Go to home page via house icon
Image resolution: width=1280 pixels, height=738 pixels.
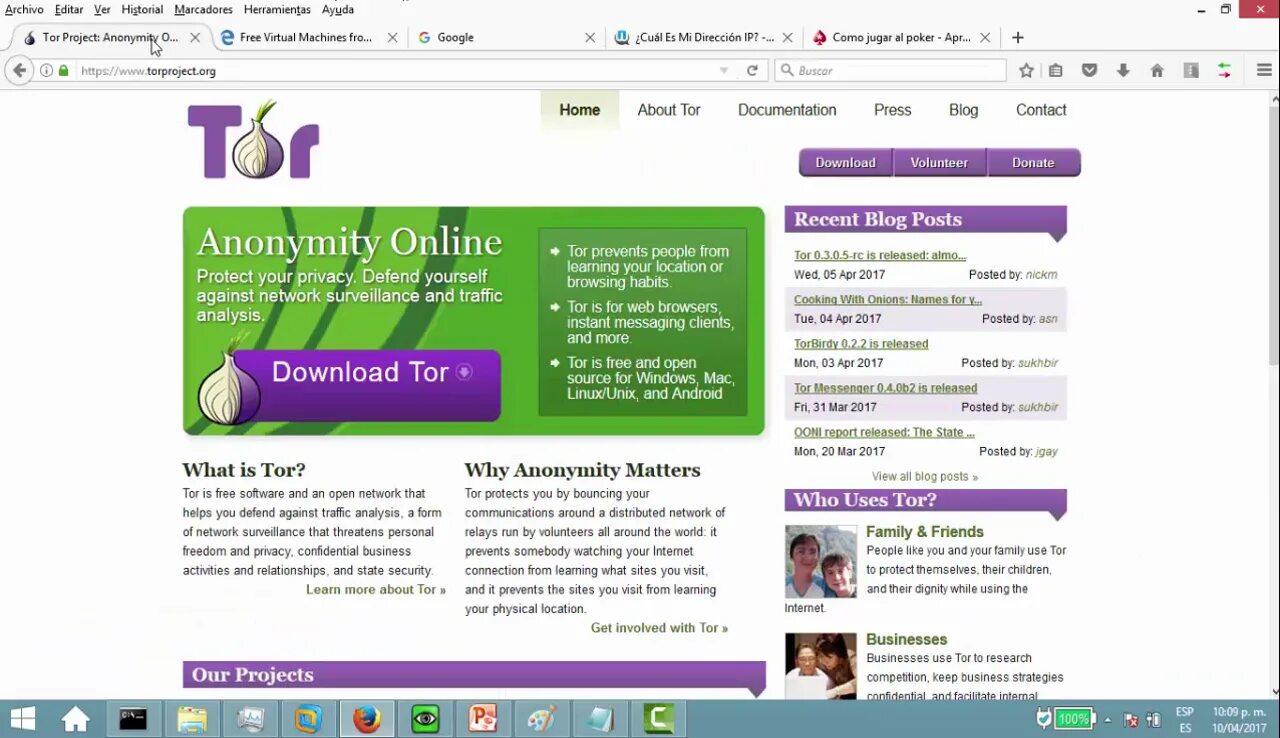[x=1157, y=71]
